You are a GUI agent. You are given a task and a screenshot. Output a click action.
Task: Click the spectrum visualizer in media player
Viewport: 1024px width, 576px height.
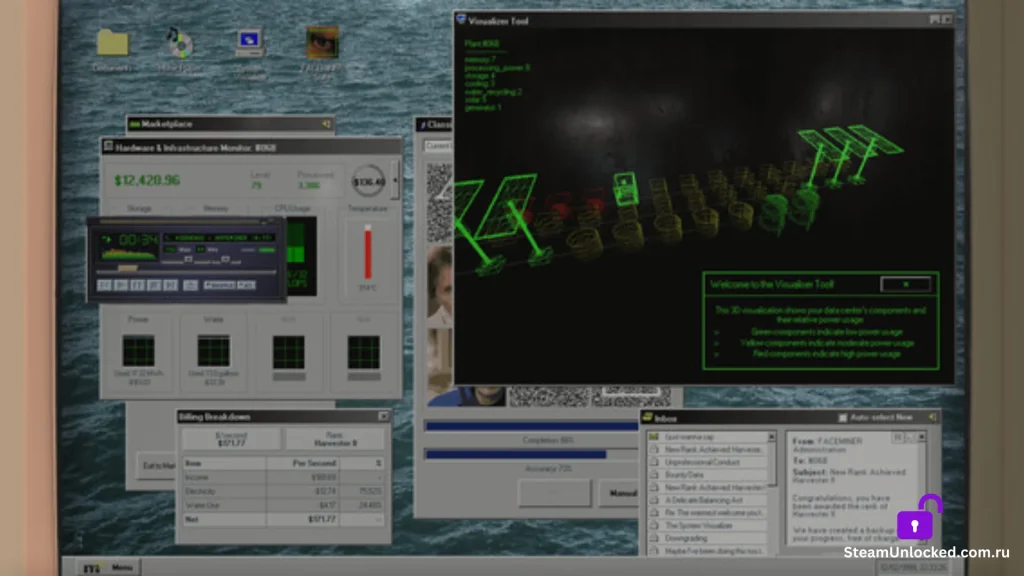(x=128, y=254)
